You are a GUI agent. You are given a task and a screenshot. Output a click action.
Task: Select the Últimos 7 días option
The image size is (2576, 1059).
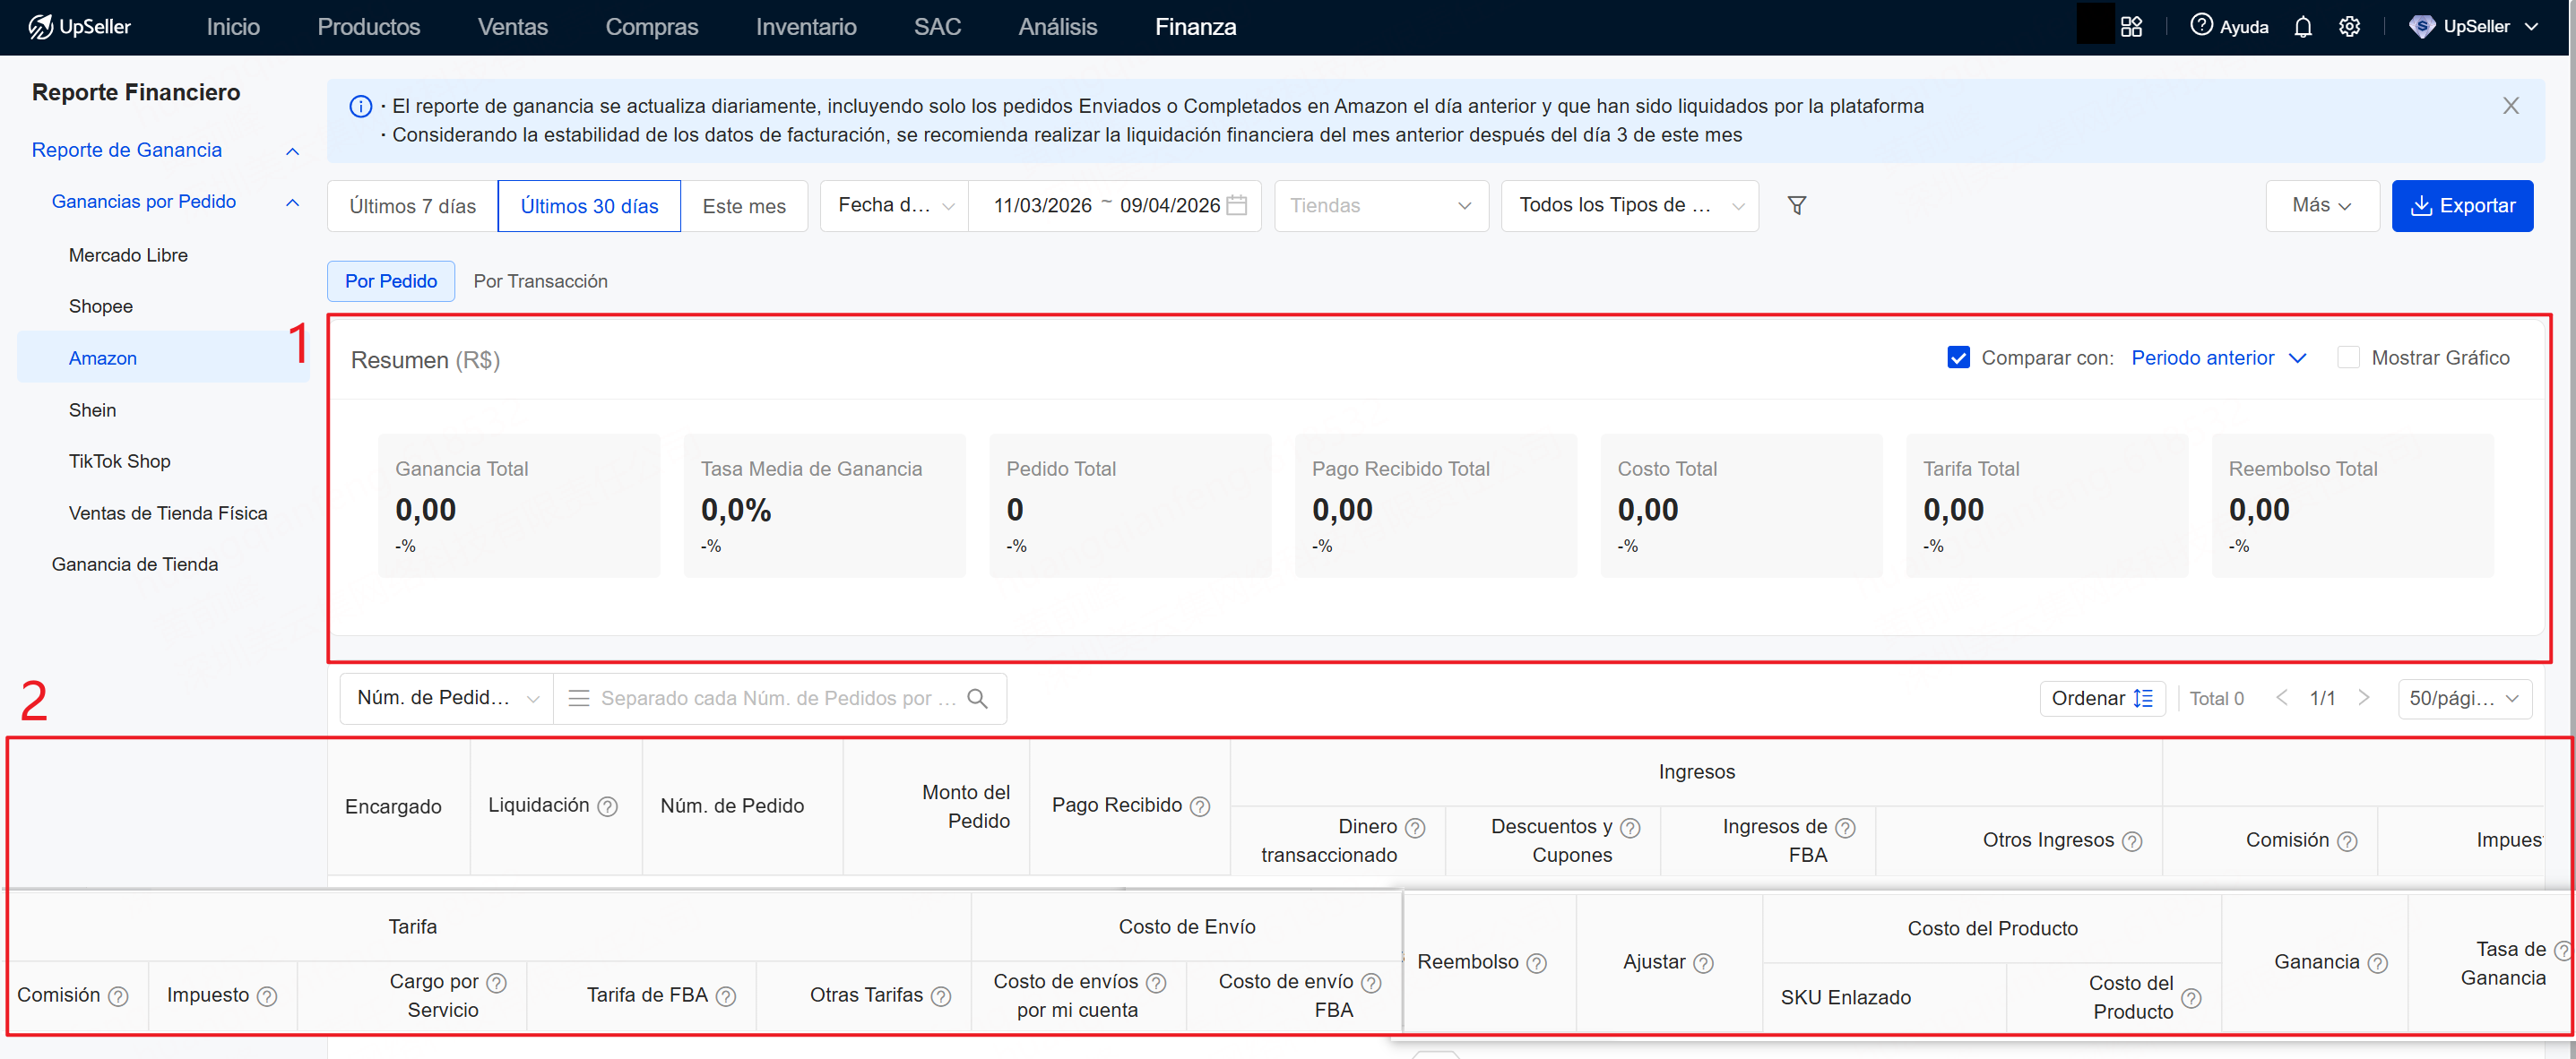click(412, 206)
